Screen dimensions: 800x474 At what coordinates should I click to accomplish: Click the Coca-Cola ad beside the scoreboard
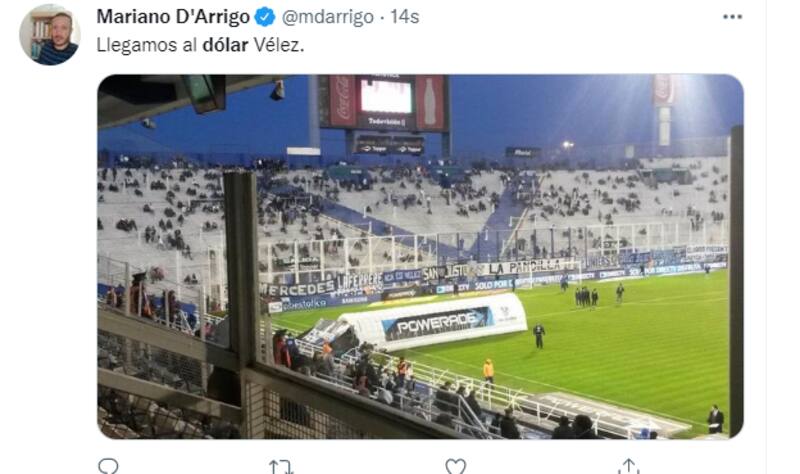pos(342,101)
